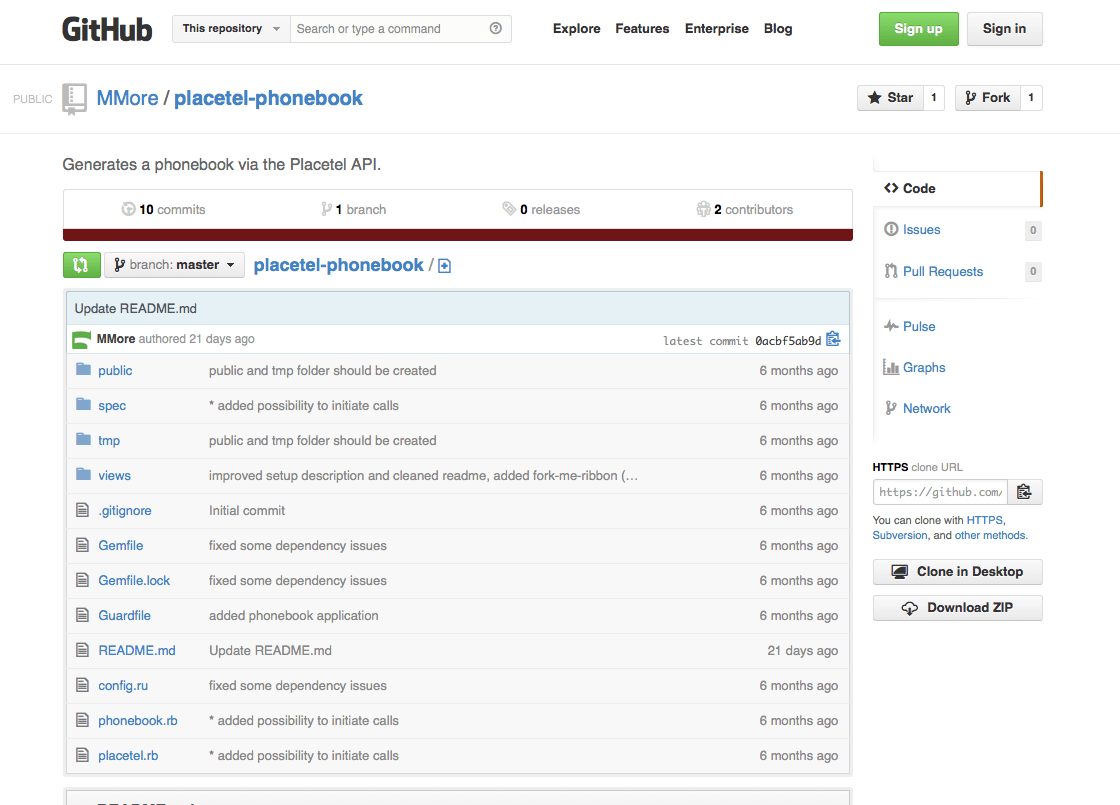Screen dimensions: 1120x805
Task: Click the releases tag icon
Action: (x=509, y=209)
